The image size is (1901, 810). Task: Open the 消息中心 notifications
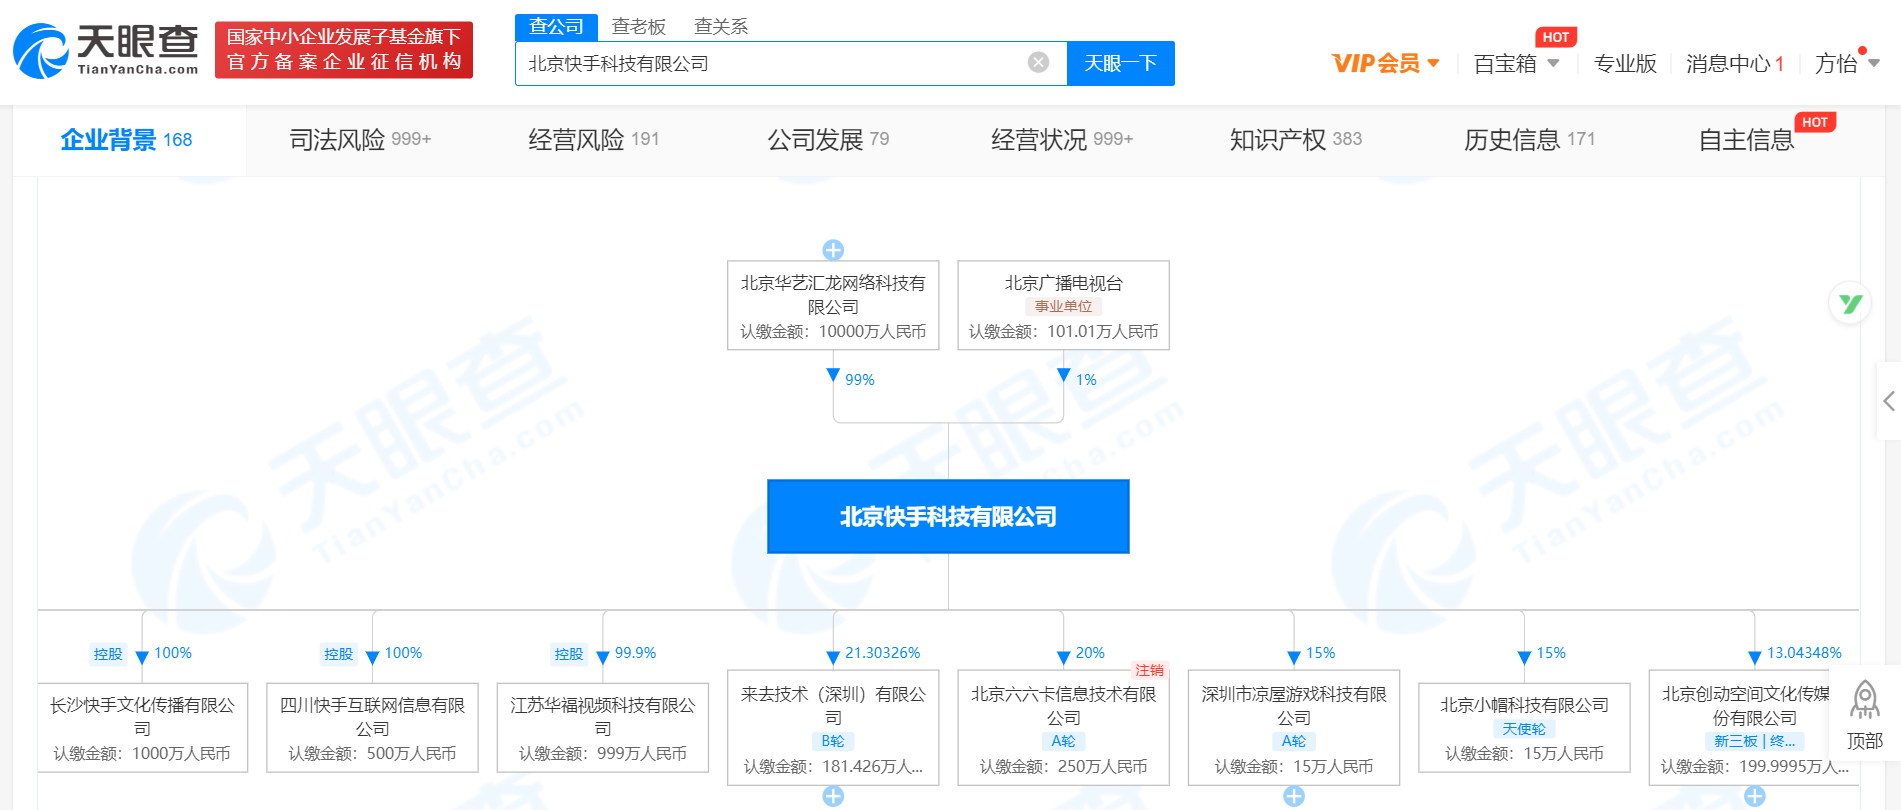coord(1735,63)
